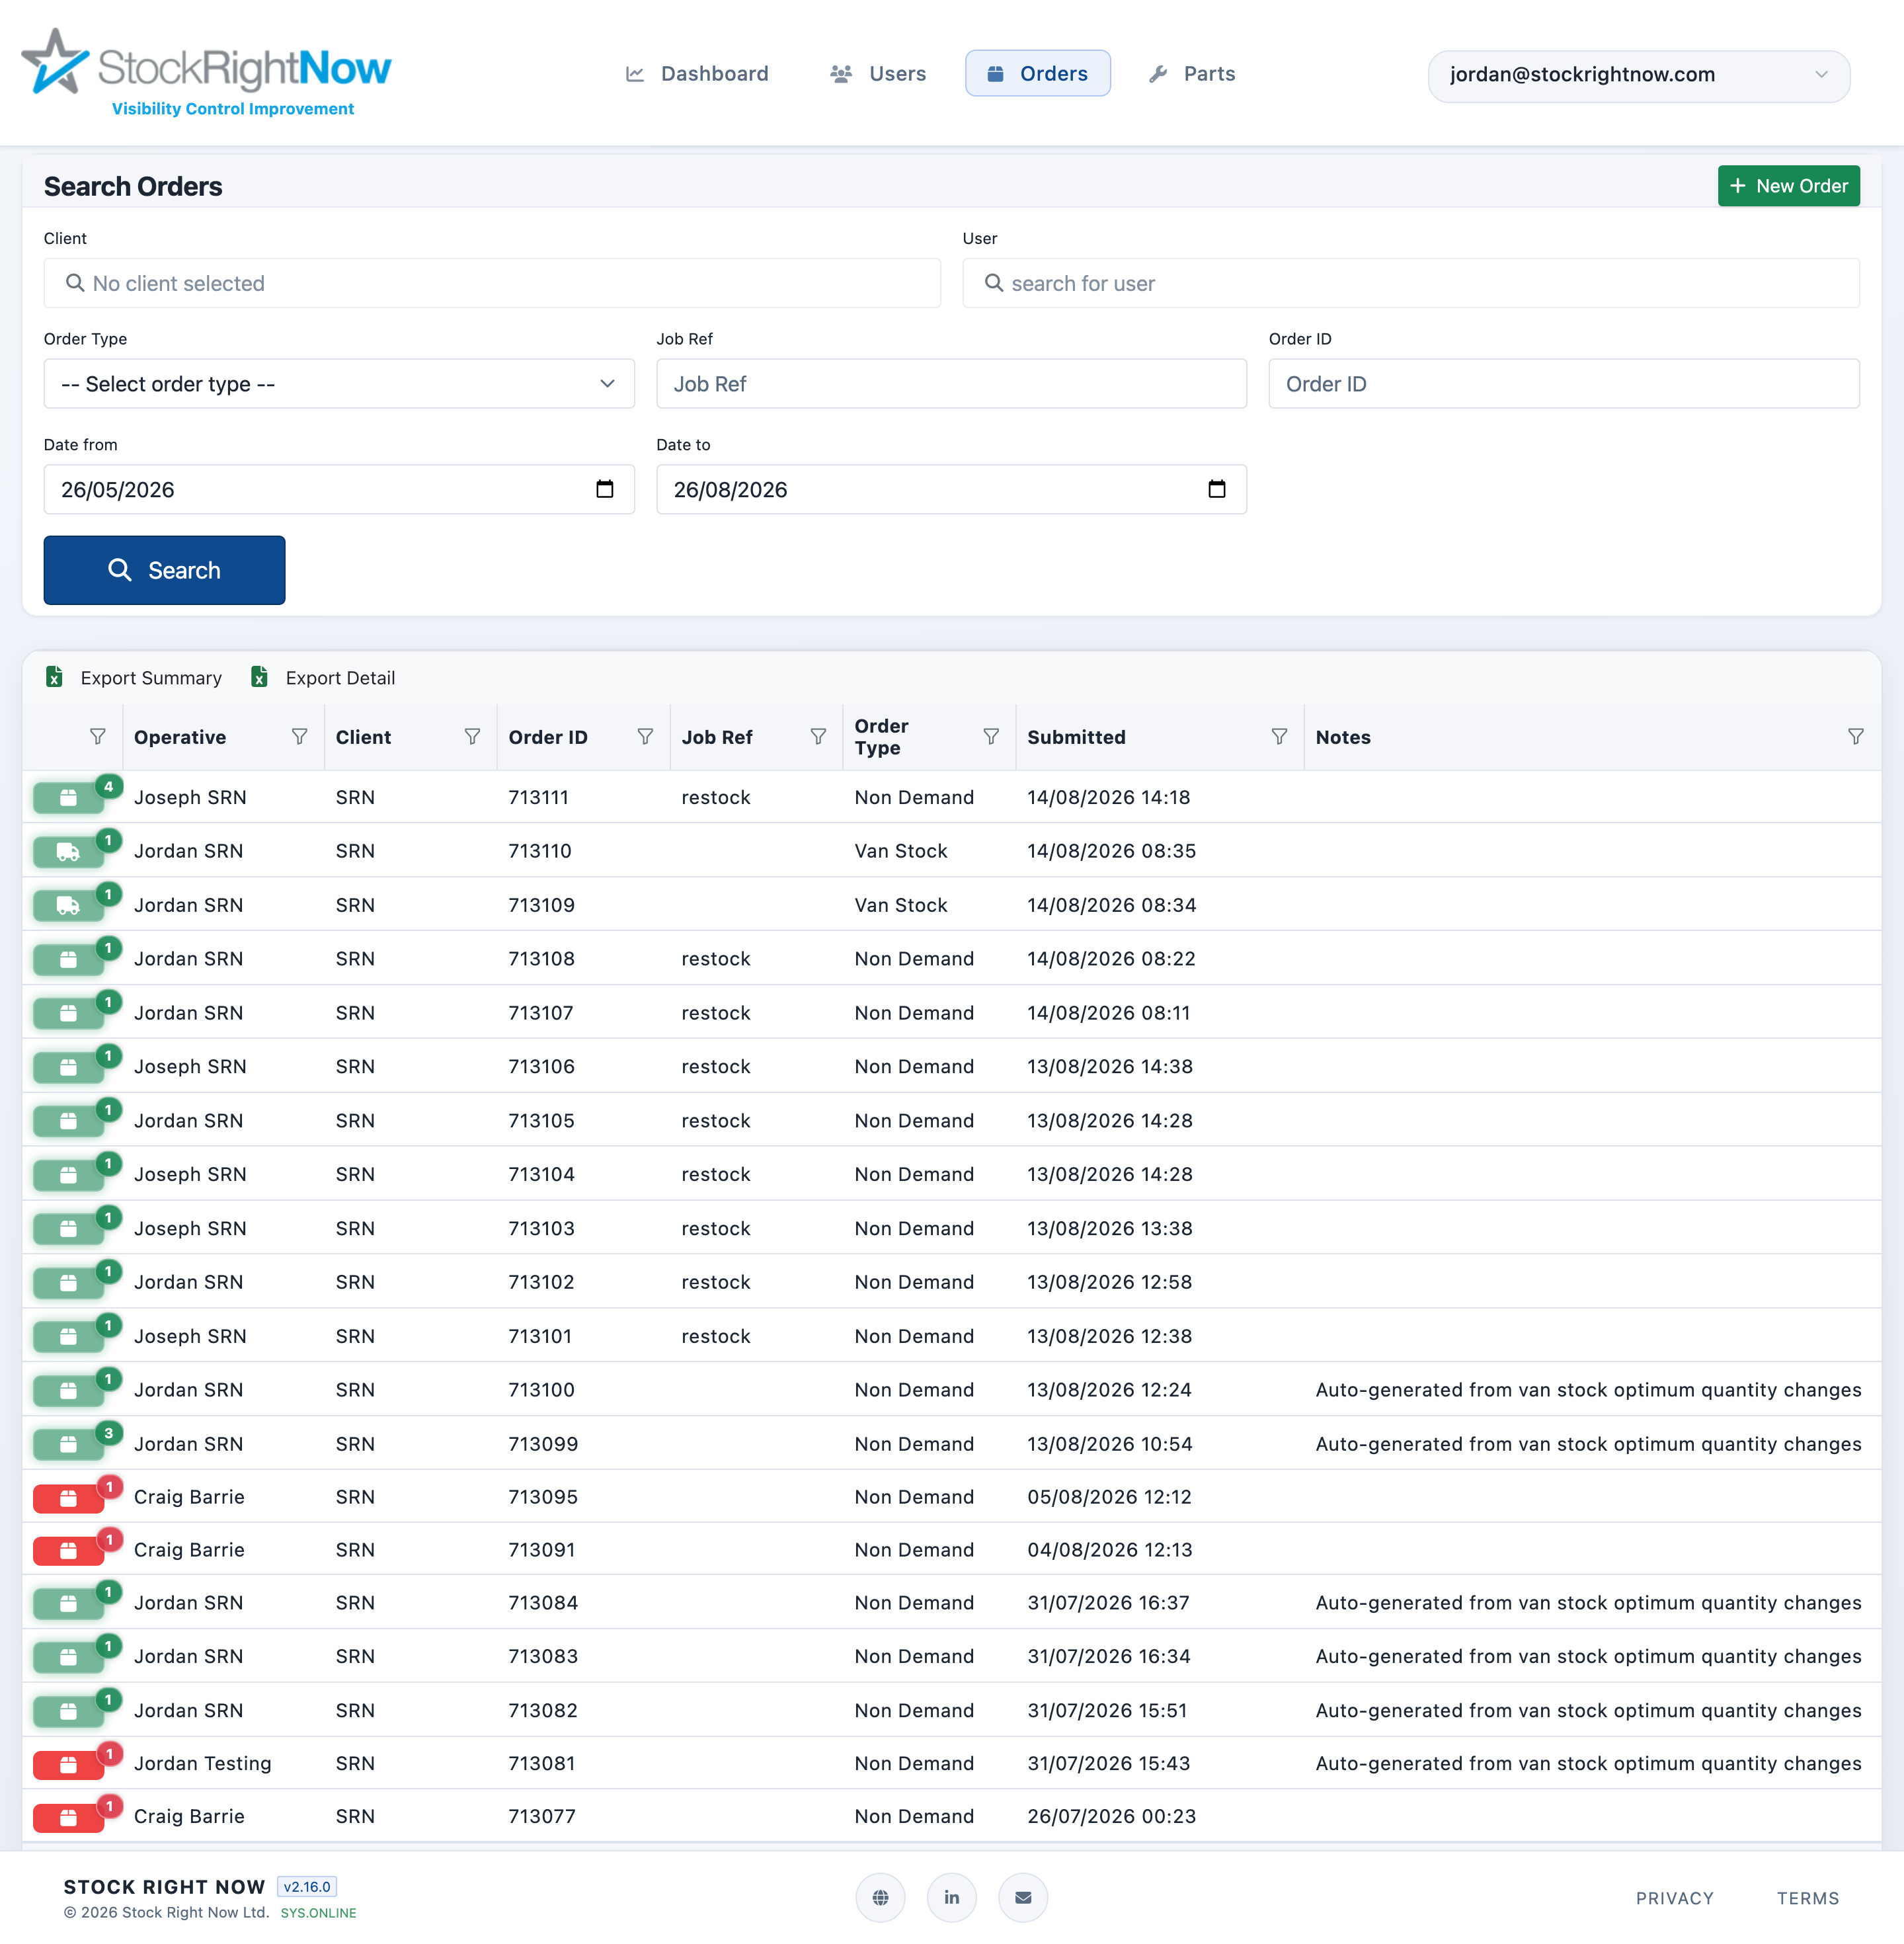
Task: Click order ID 713101
Action: (540, 1337)
